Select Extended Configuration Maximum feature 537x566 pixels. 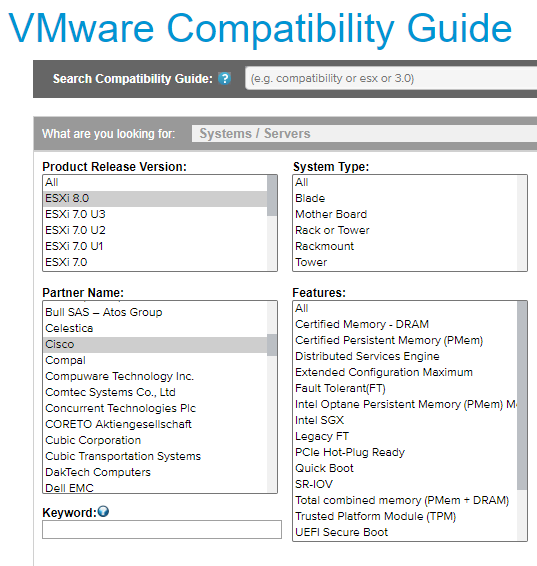pos(405,373)
